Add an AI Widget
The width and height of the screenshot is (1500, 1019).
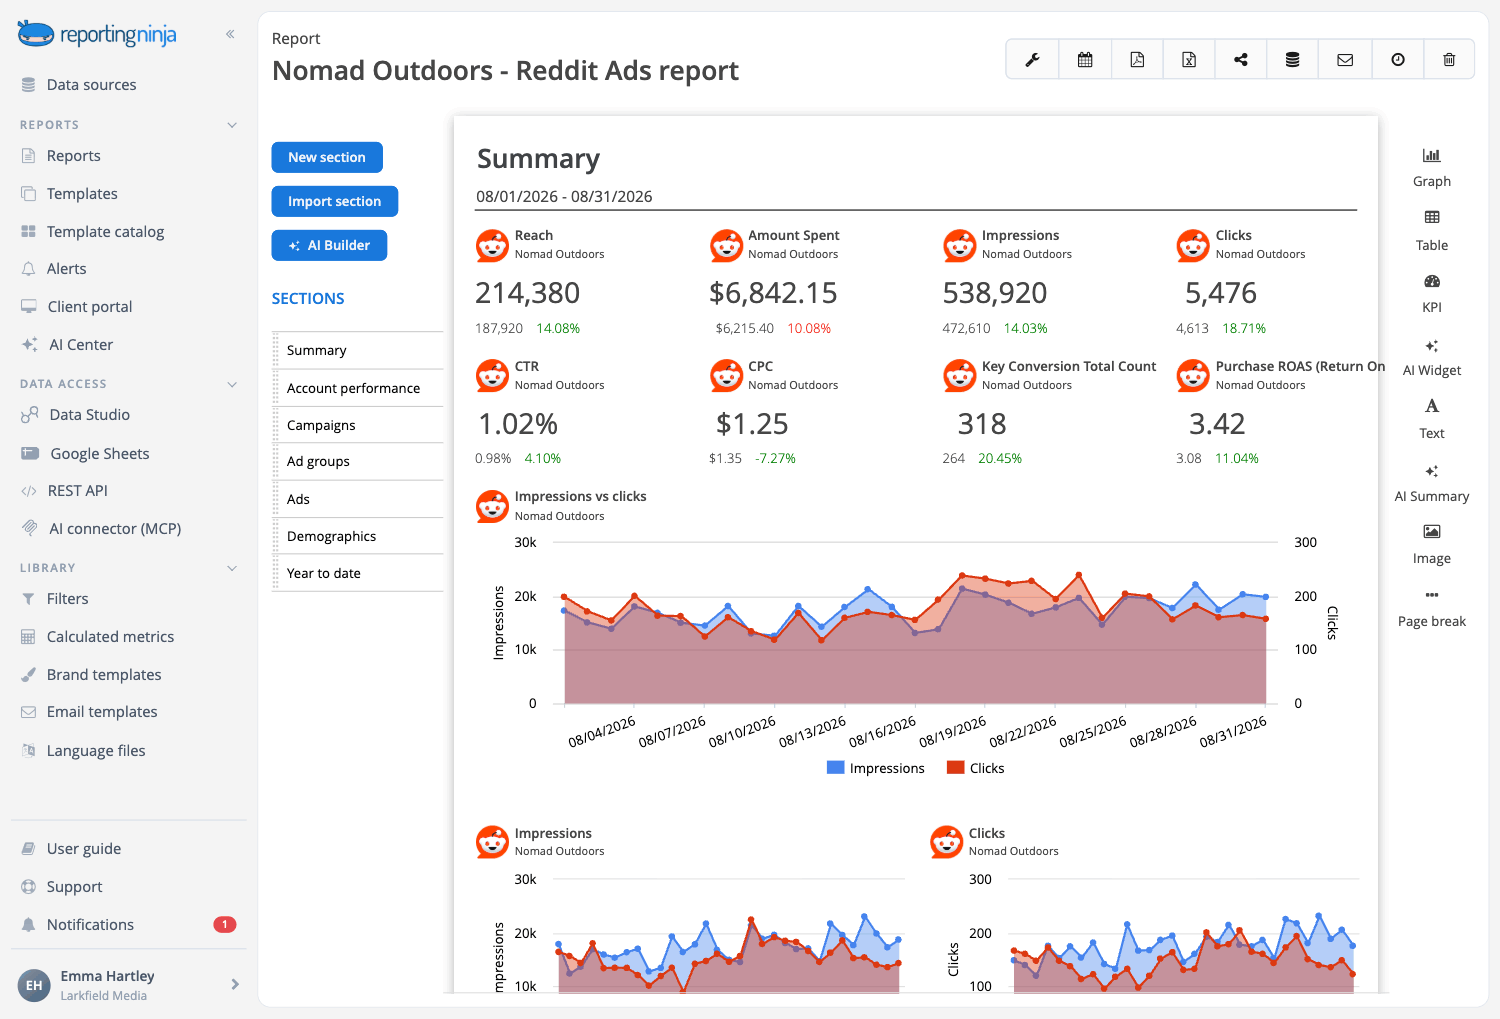point(1432,357)
